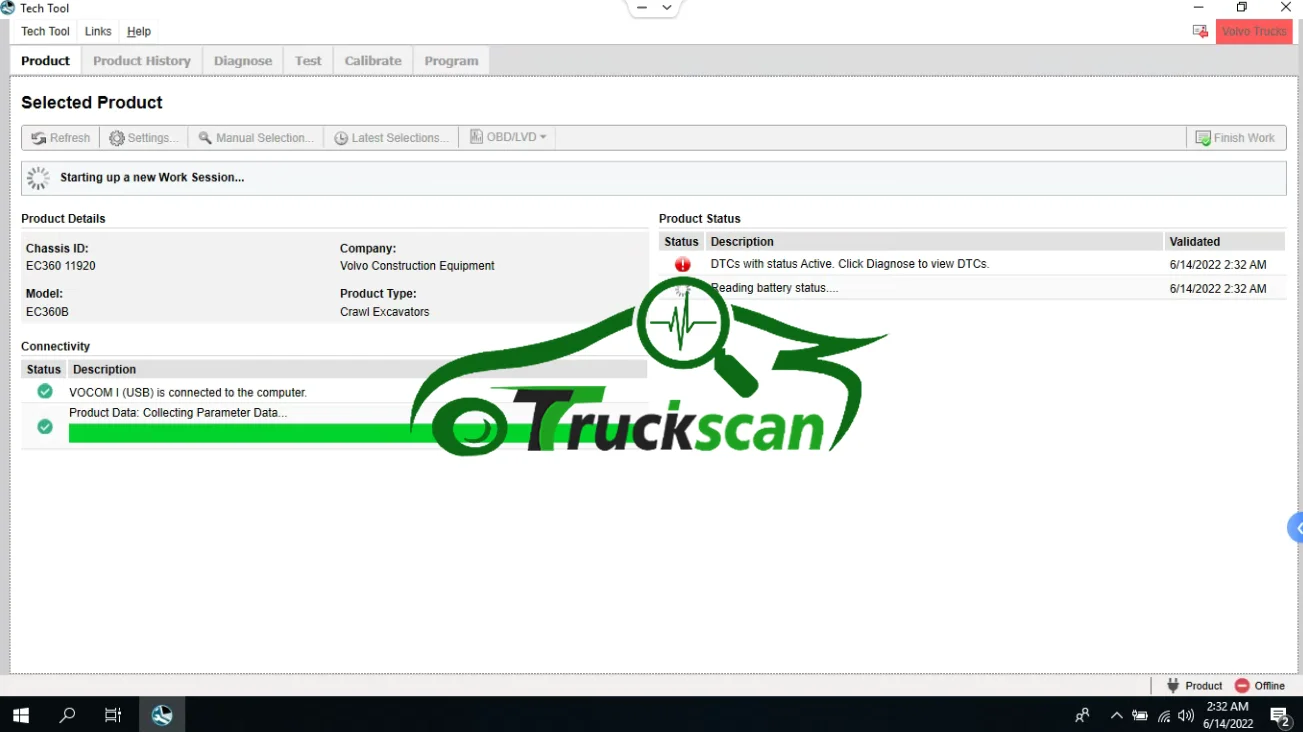The width and height of the screenshot is (1303, 732).
Task: Click "DTCs with status Active" description row
Action: (850, 264)
